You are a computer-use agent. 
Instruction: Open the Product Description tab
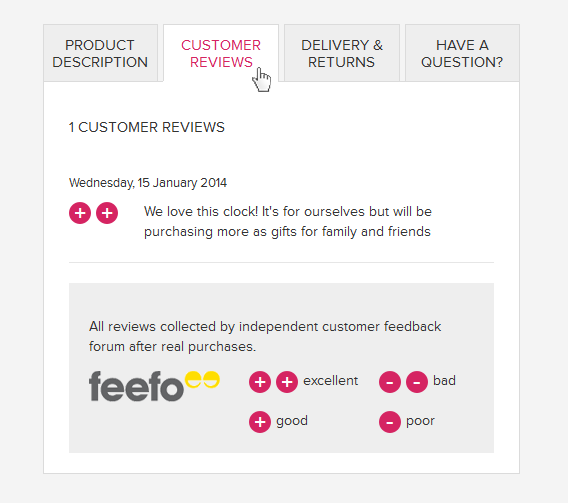pyautogui.click(x=100, y=53)
